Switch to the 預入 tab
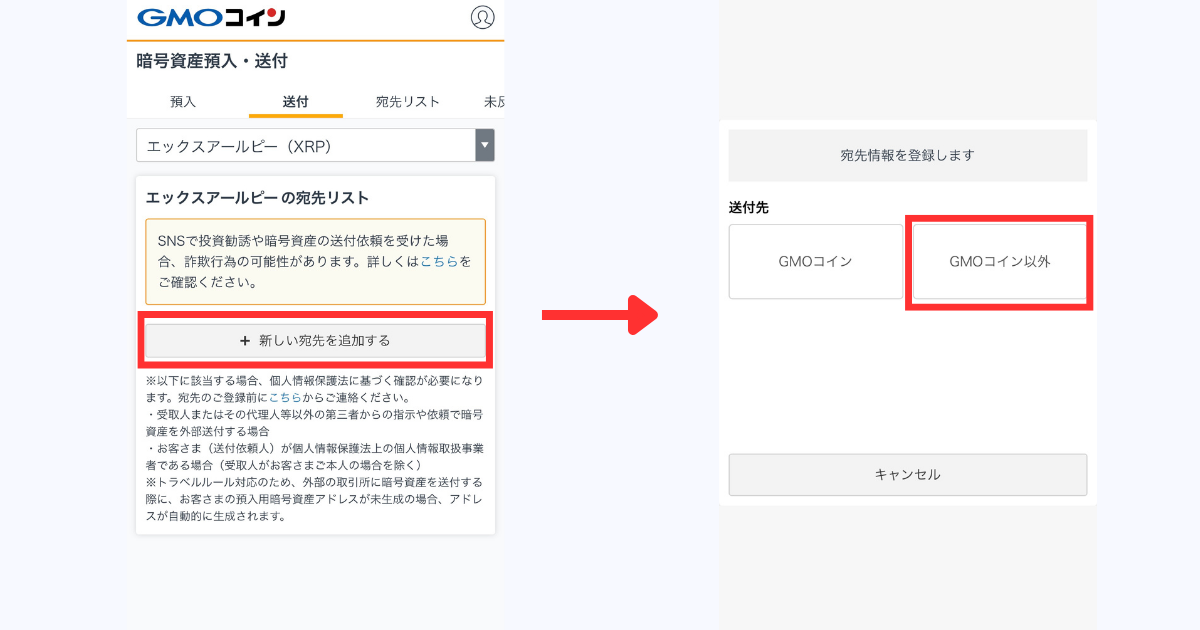The image size is (1200, 630). [183, 101]
